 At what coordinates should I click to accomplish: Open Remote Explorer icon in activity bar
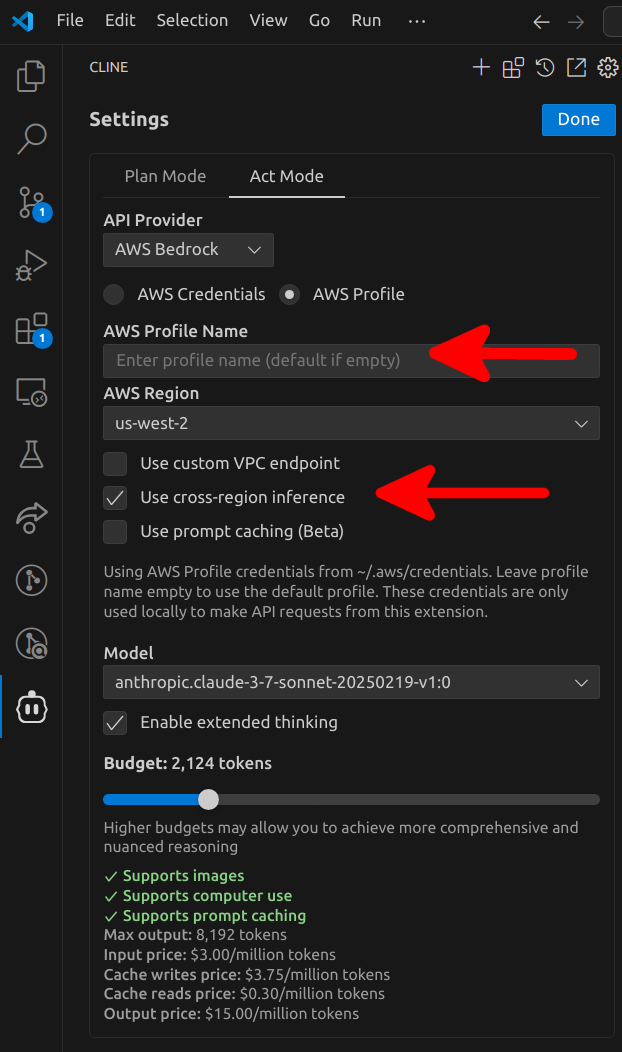(31, 392)
